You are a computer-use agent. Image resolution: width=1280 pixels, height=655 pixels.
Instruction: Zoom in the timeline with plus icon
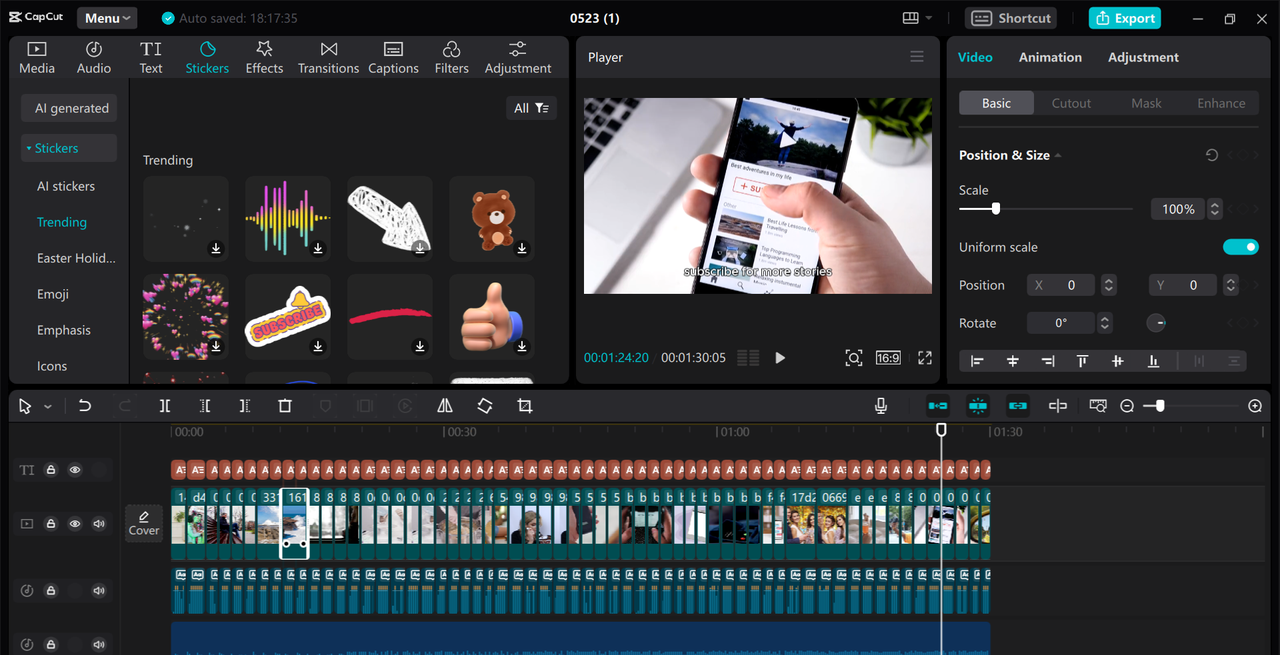(1255, 406)
